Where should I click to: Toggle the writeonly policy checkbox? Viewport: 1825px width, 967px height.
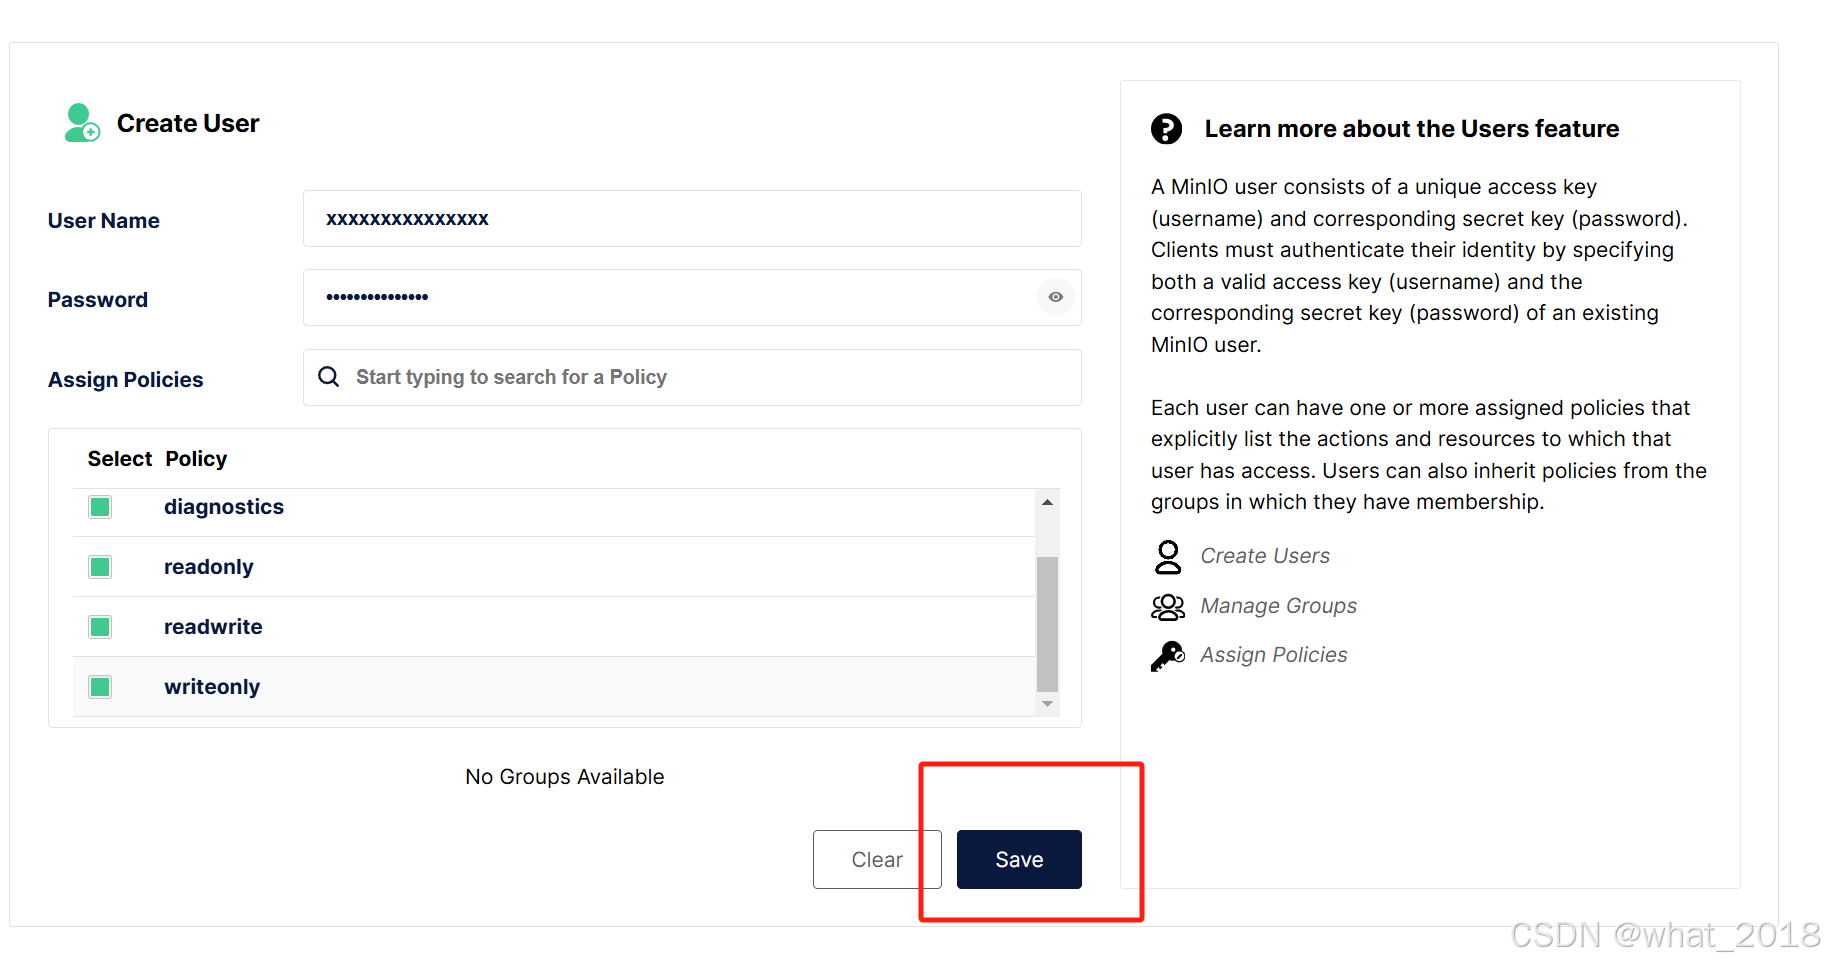tap(100, 687)
